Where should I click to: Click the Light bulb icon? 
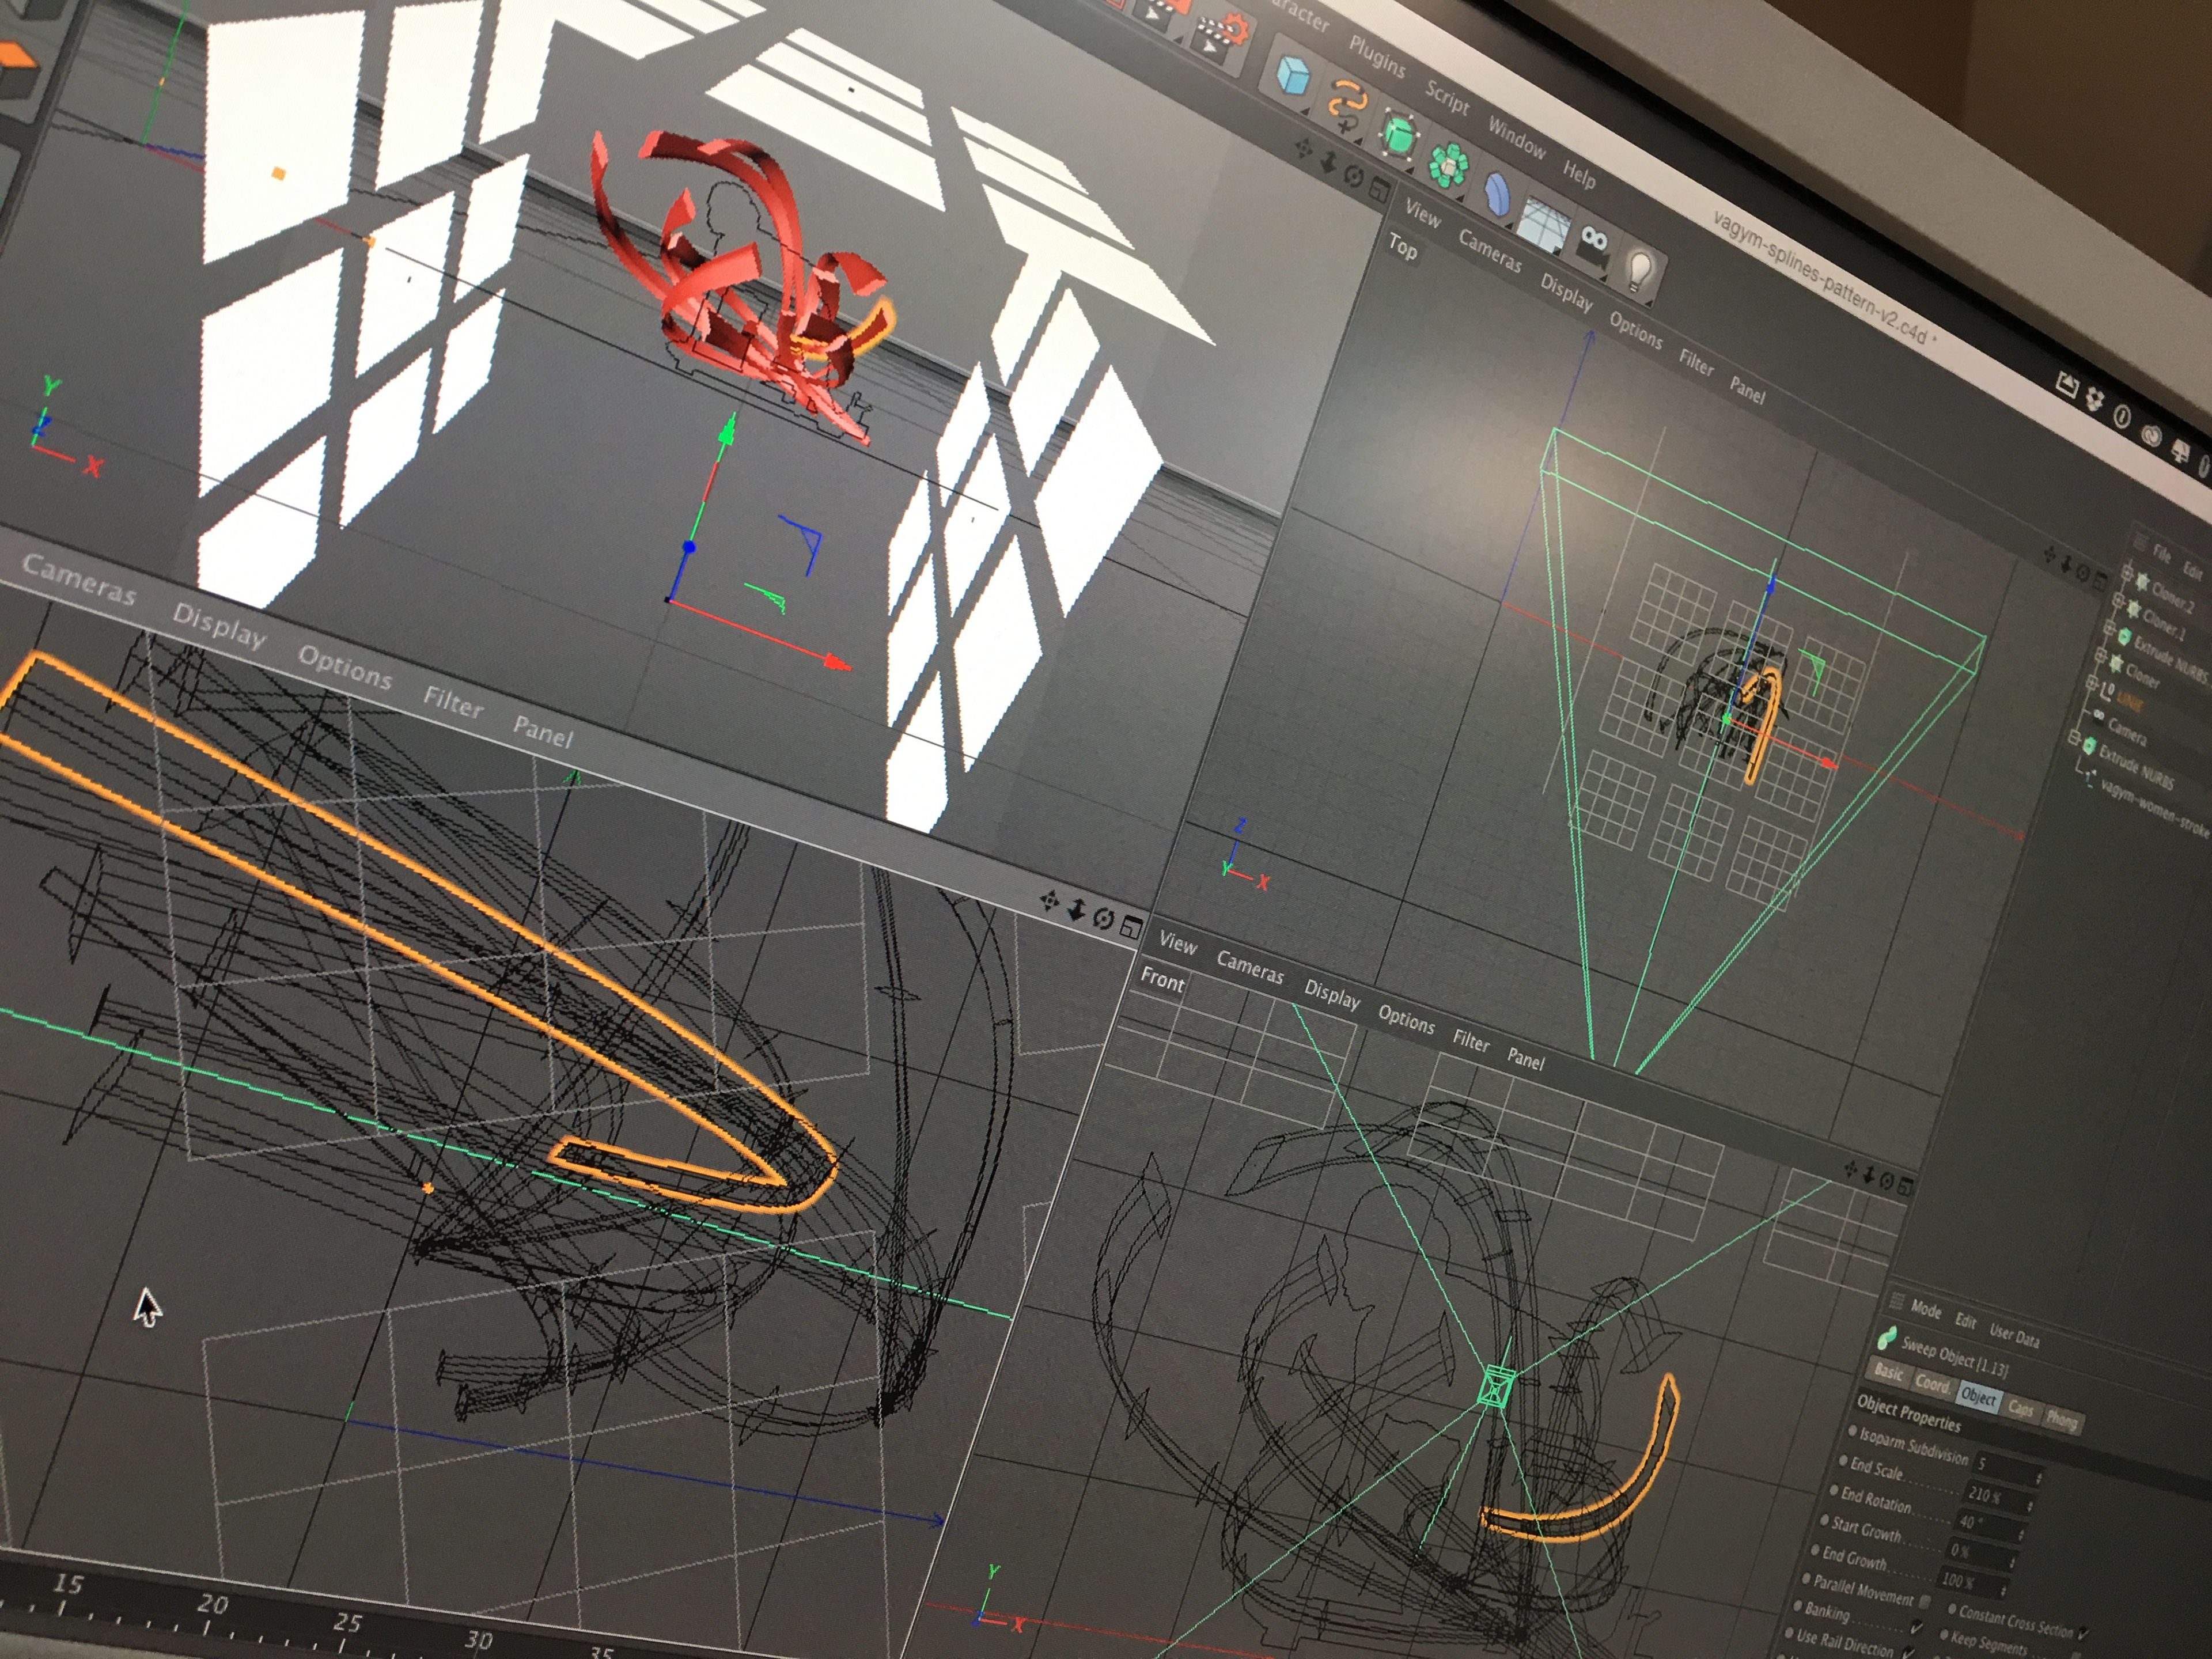tap(1639, 270)
